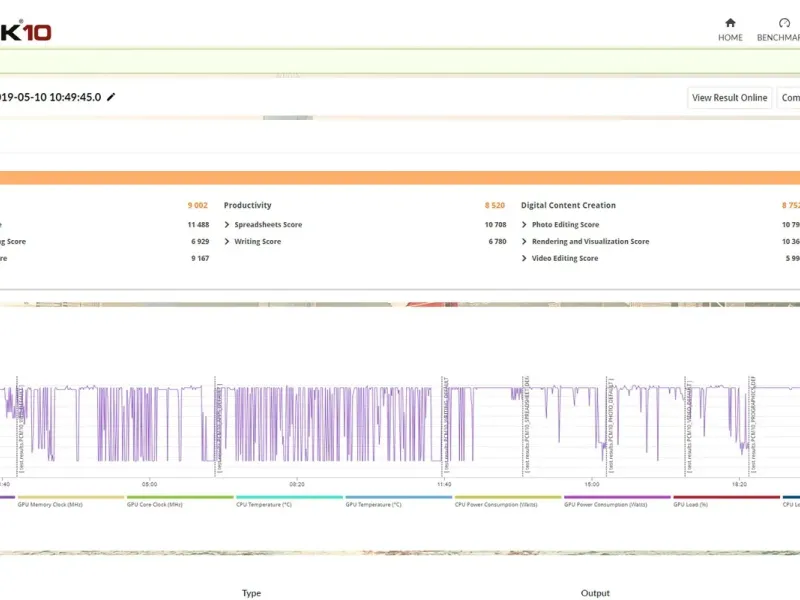Click the result date 10:49:45.0 title
The width and height of the screenshot is (800, 600).
[50, 97]
